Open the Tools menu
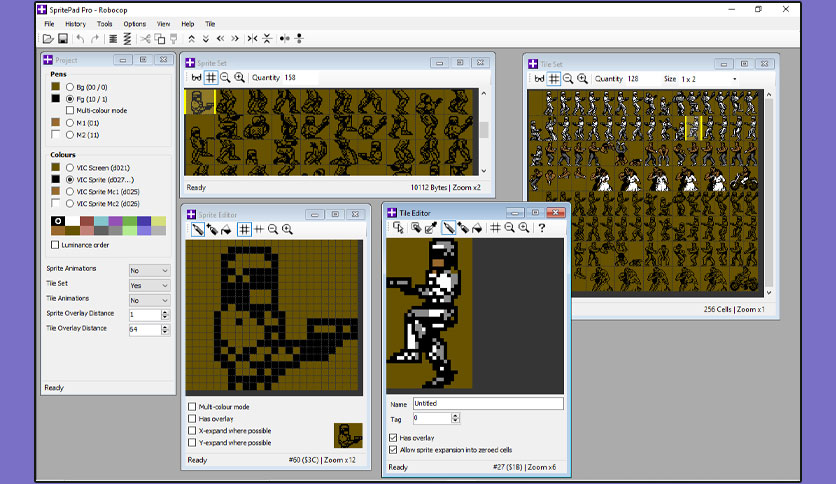The image size is (836, 484). point(104,24)
